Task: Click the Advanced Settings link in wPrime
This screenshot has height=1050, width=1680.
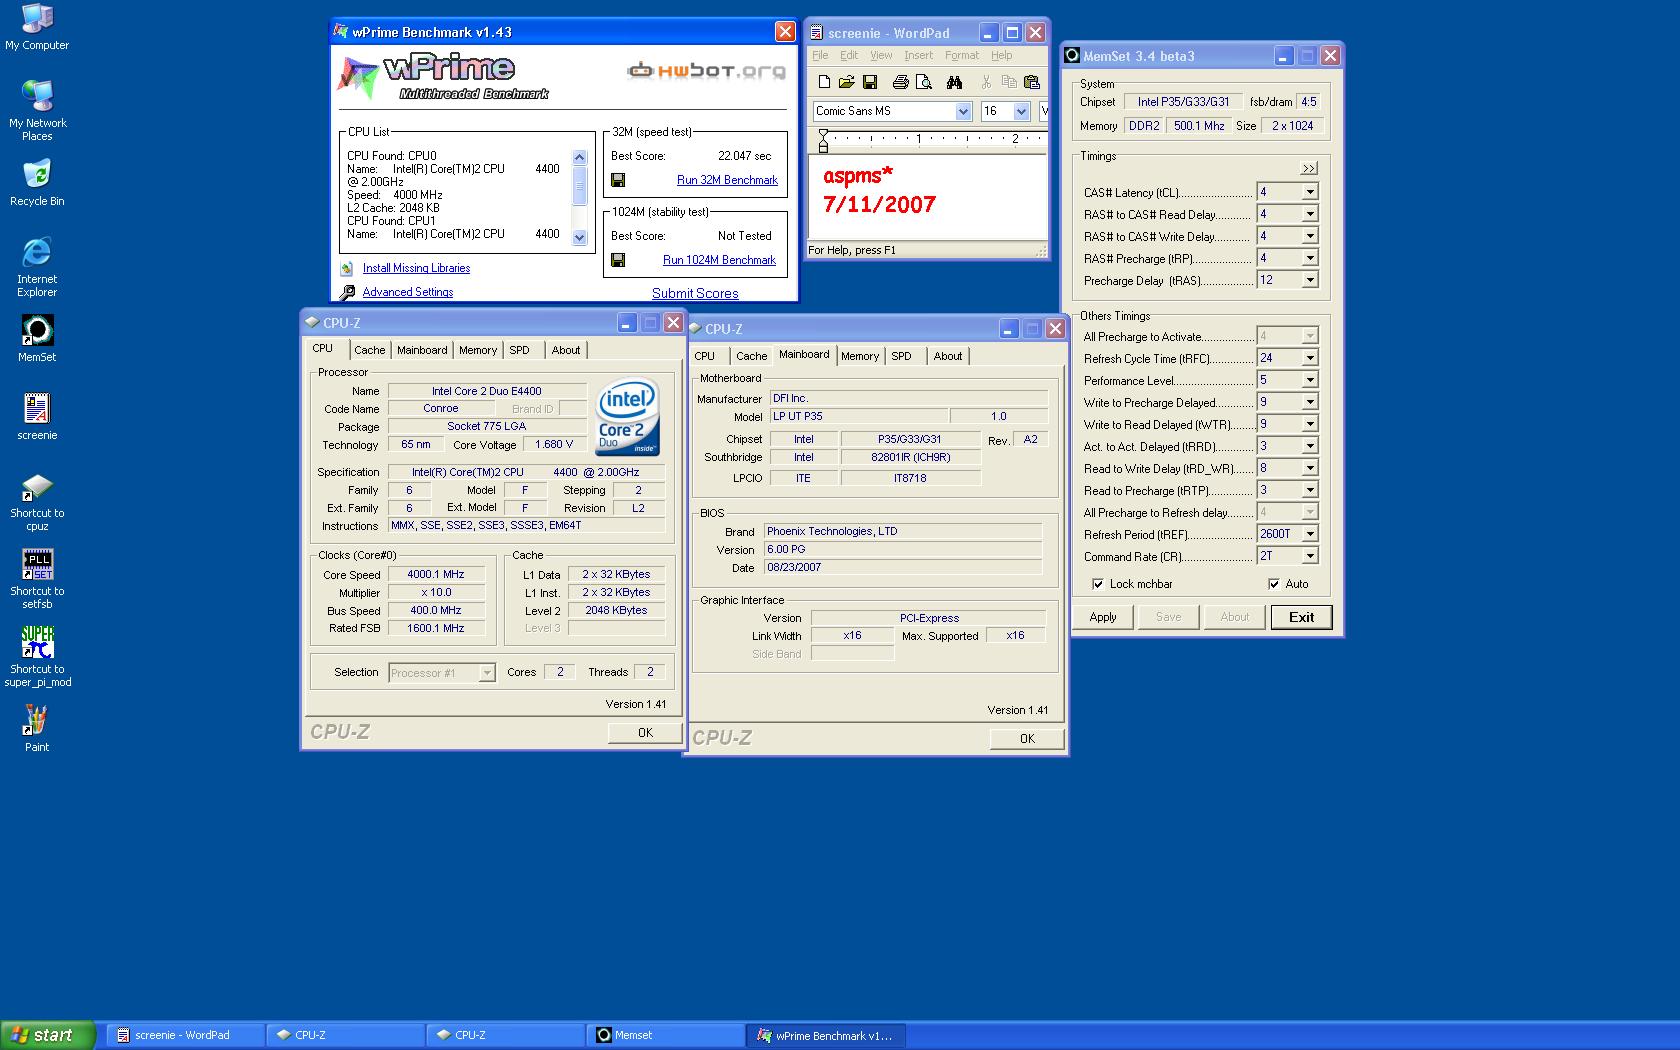Action: [x=407, y=292]
